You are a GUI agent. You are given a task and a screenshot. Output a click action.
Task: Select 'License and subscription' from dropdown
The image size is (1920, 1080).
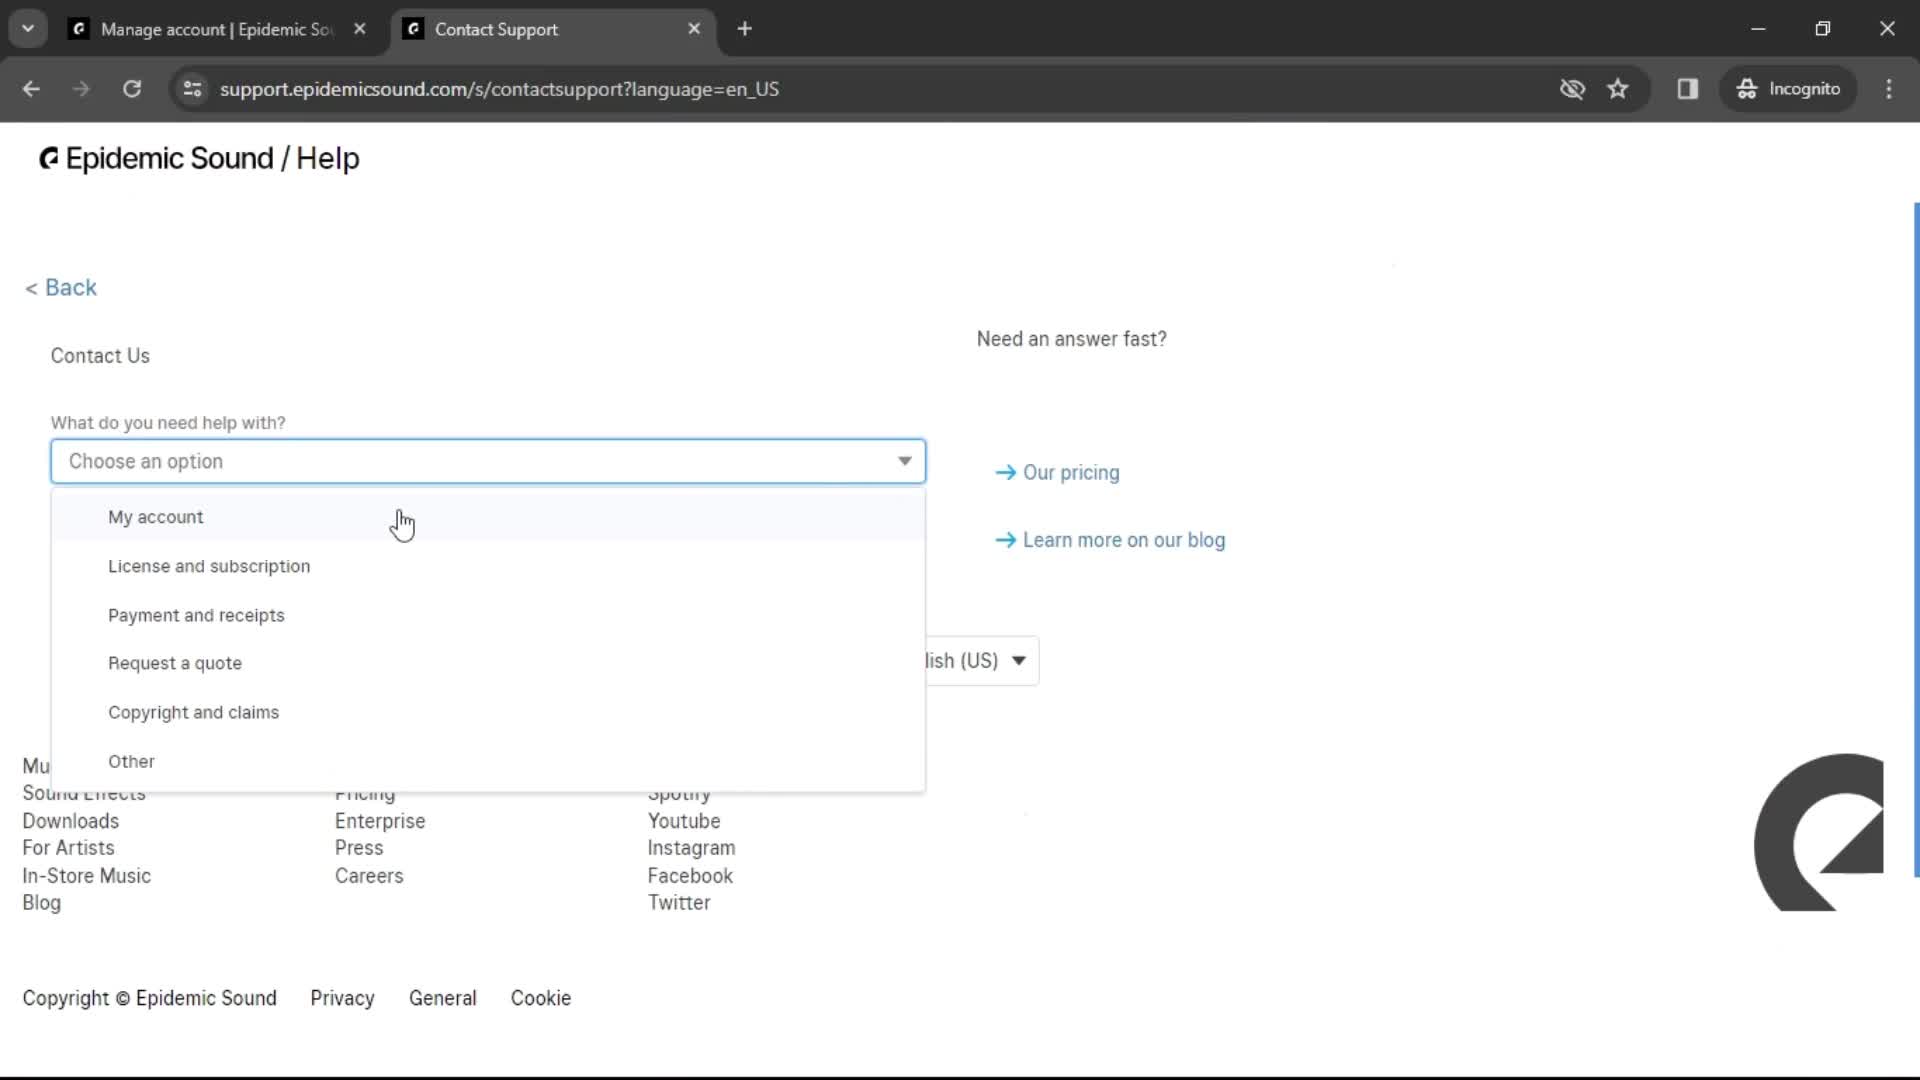click(x=208, y=564)
